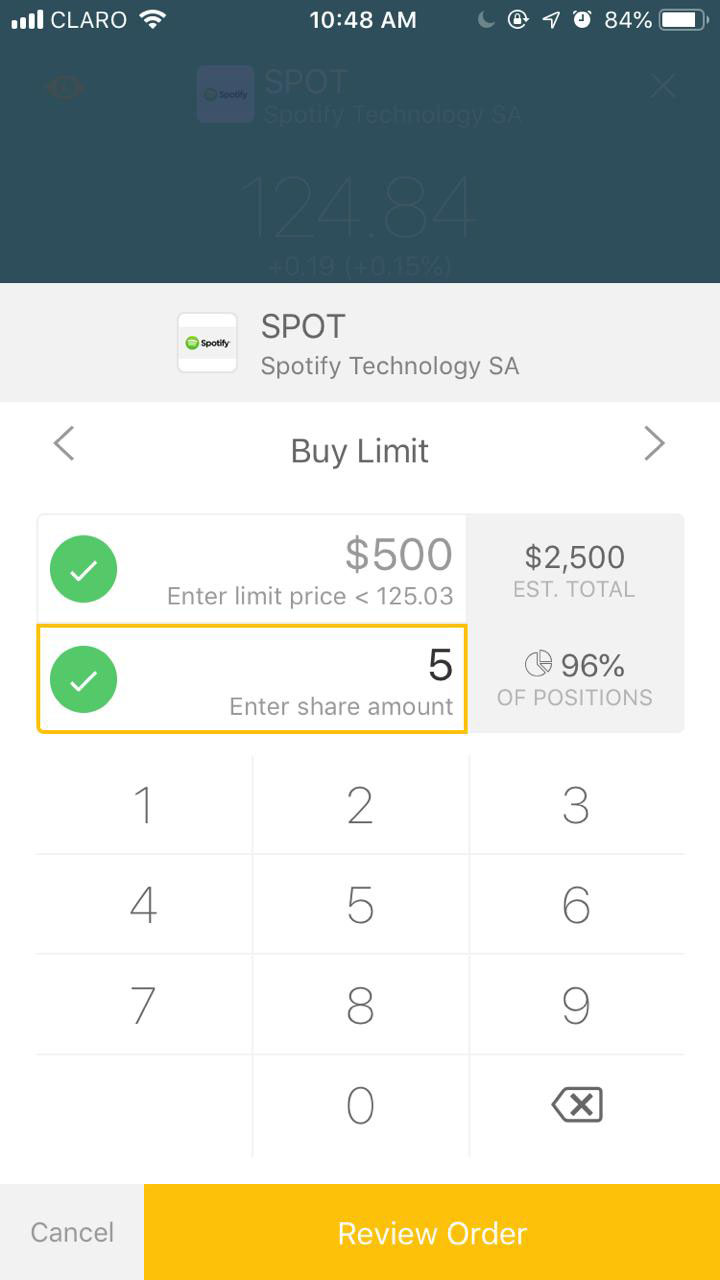
Task: Tap keypad digit 0
Action: click(x=360, y=1105)
